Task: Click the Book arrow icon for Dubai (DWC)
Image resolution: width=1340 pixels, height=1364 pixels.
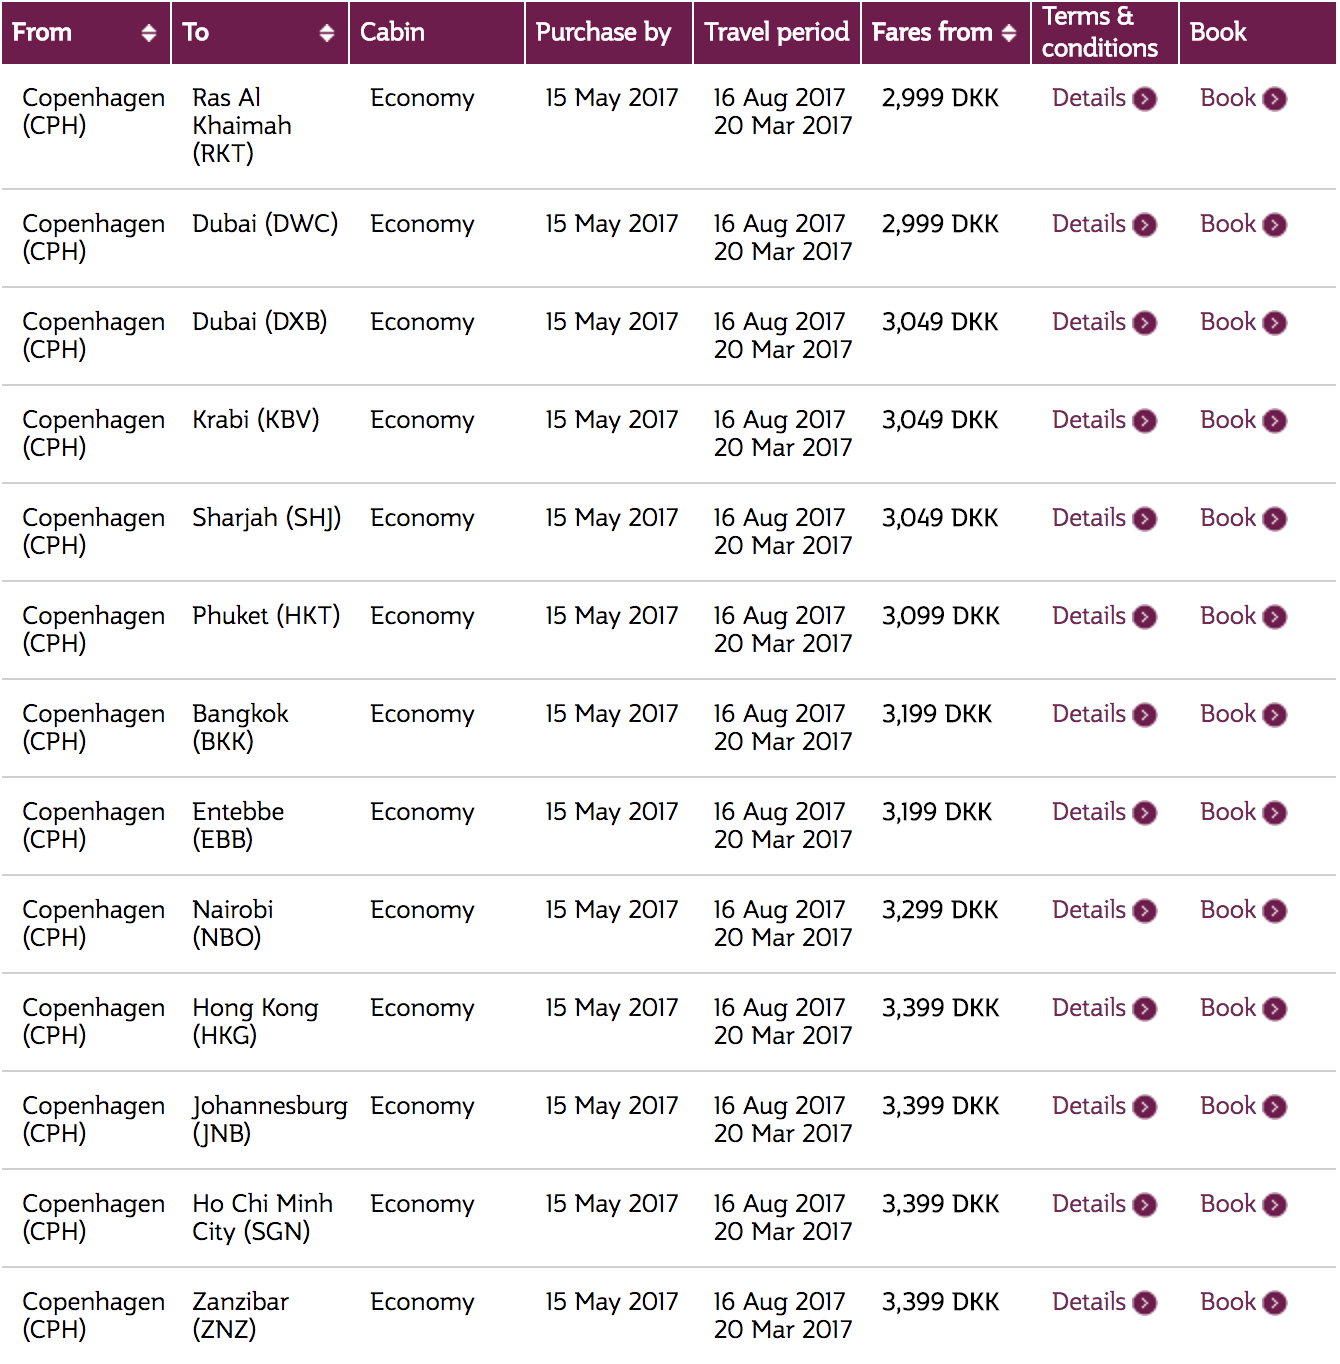Action: (x=1274, y=225)
